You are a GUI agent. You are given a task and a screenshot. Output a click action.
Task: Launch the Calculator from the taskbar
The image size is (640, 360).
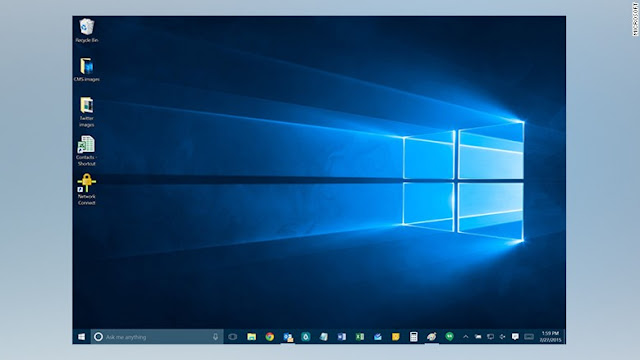413,337
